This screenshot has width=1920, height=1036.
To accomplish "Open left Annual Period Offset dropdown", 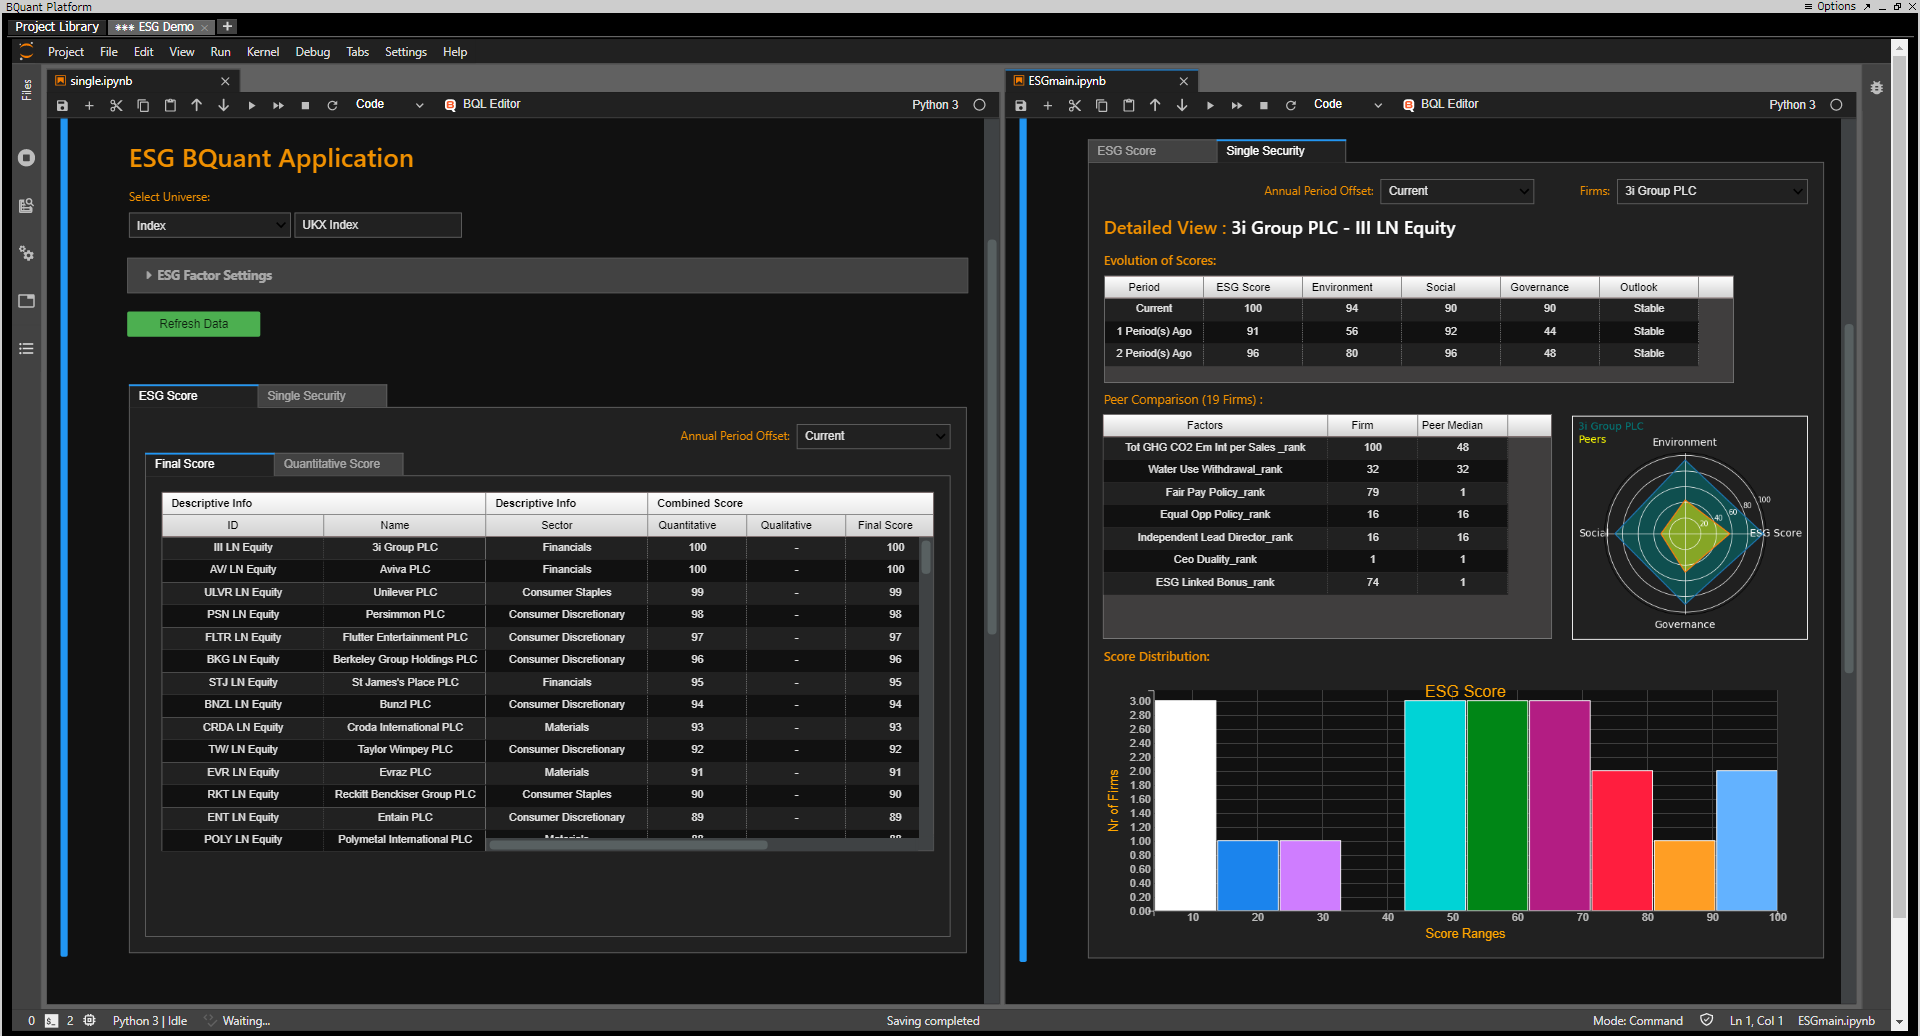I will click(873, 436).
